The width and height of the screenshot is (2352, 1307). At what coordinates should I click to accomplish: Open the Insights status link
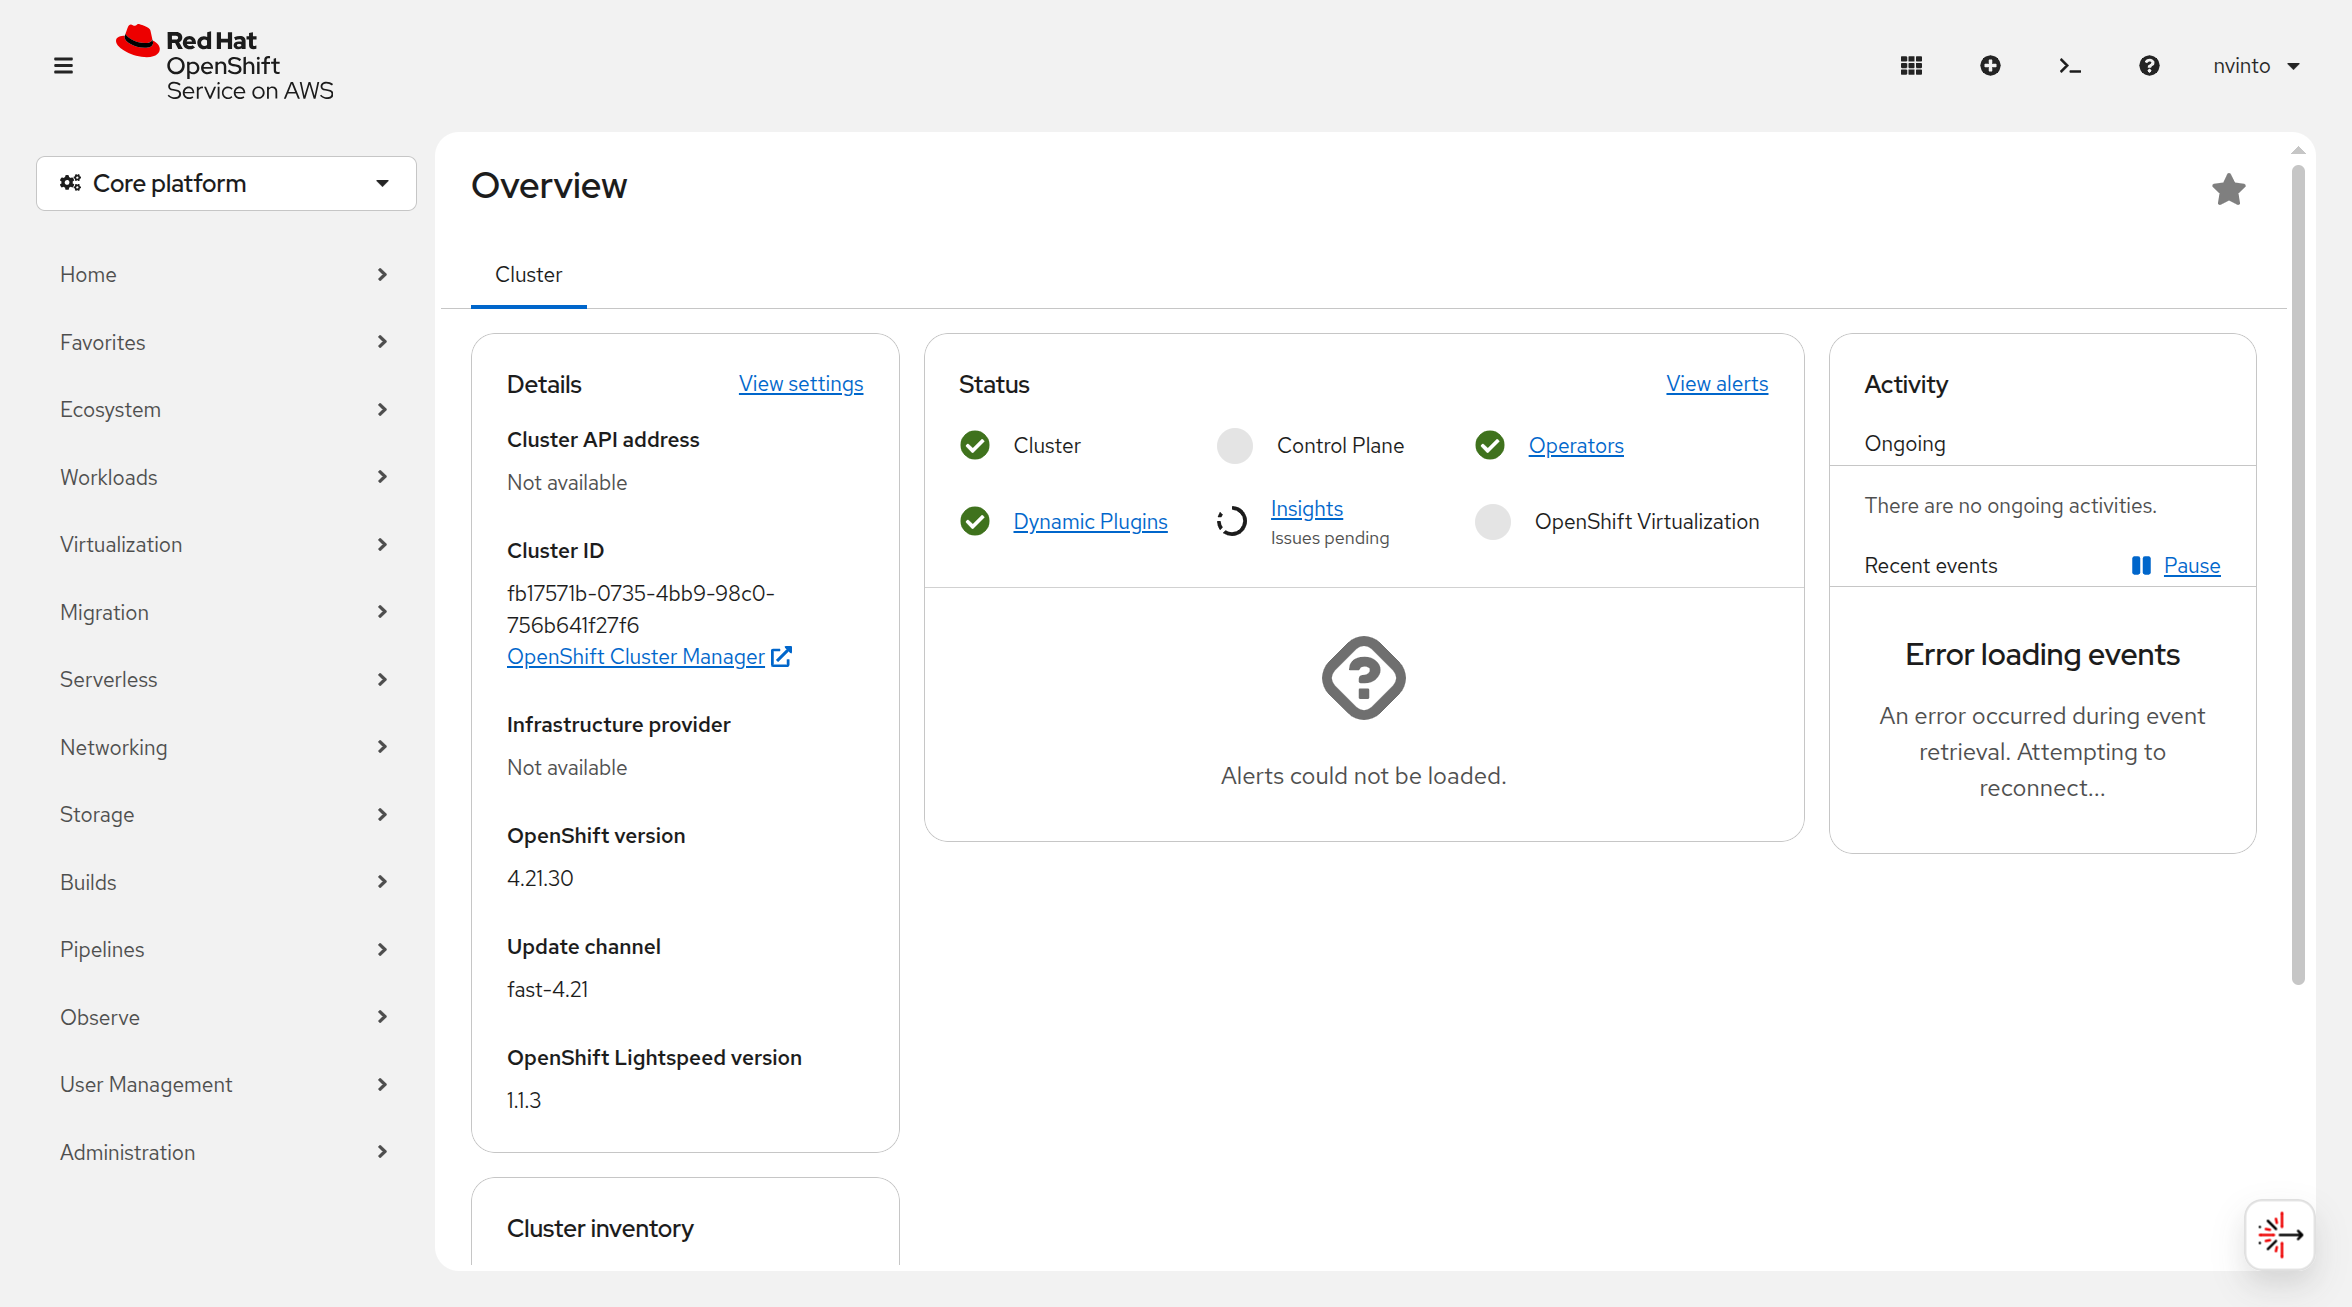click(1307, 509)
